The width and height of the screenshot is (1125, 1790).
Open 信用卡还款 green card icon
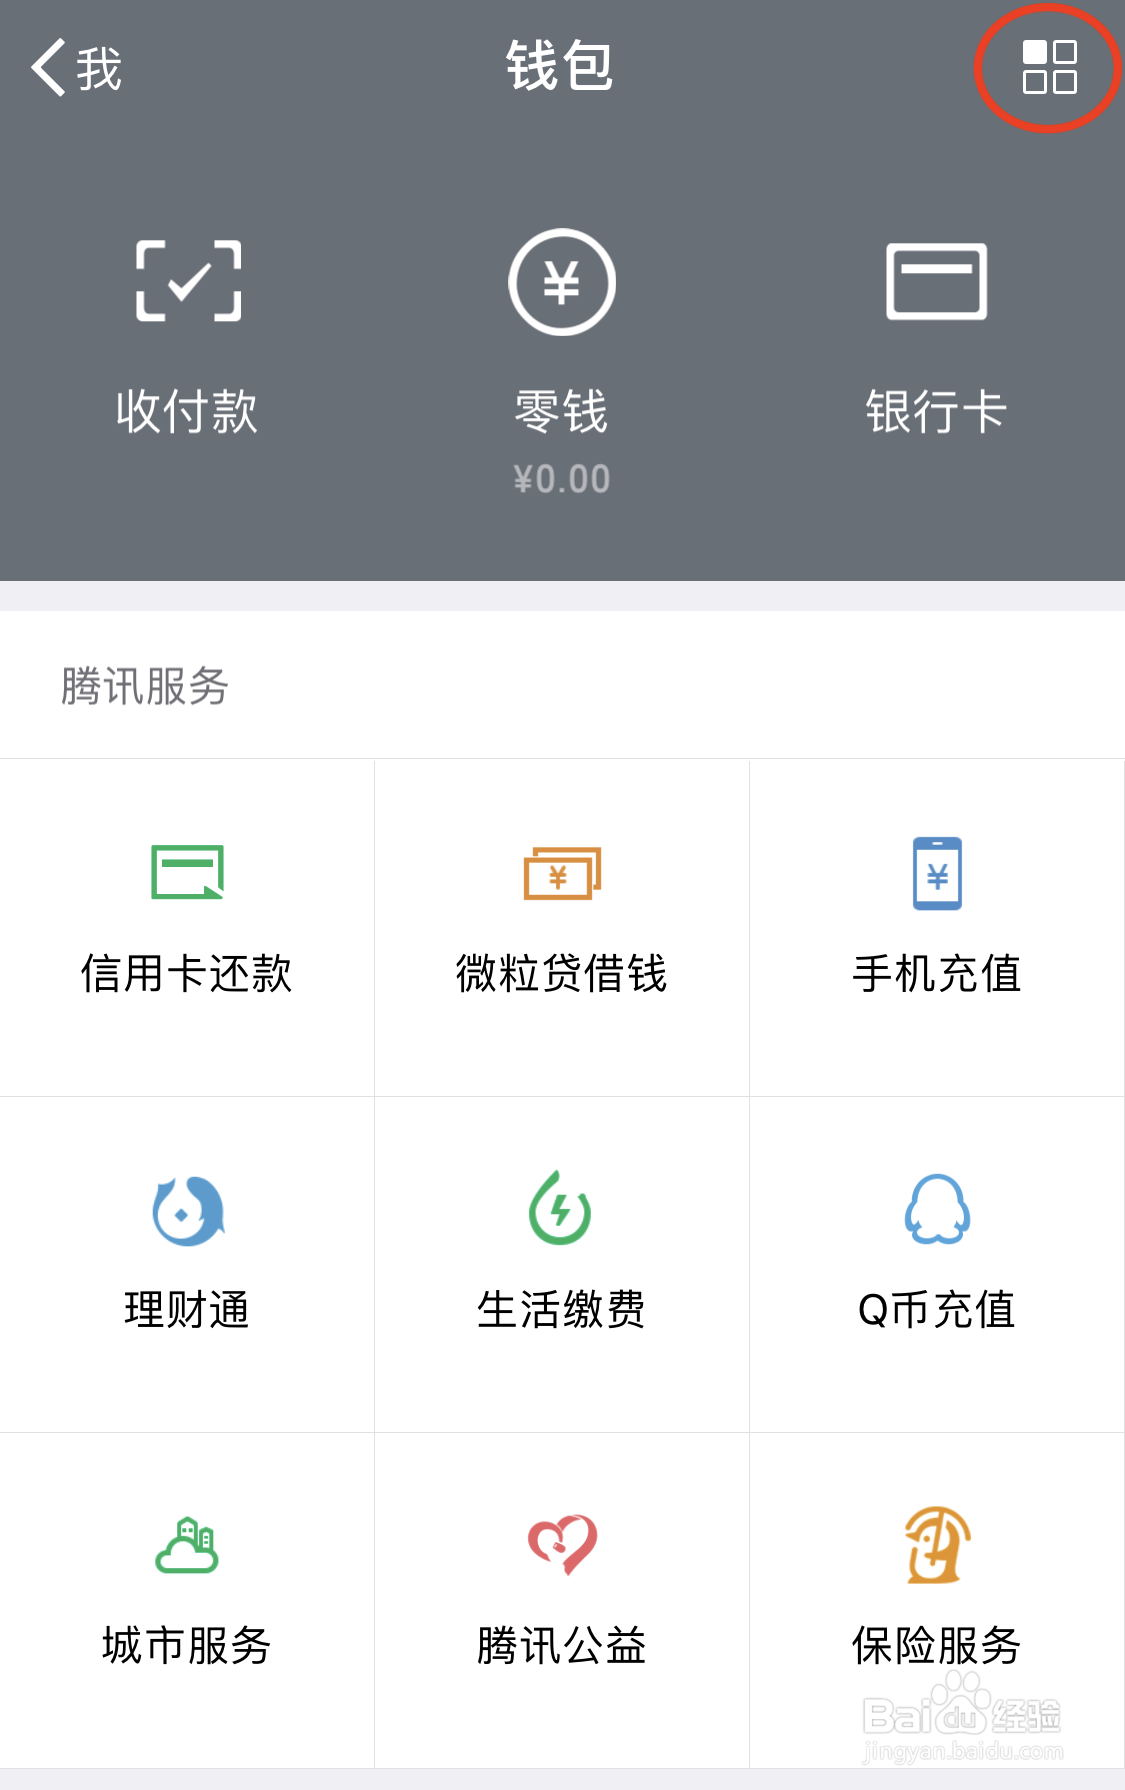[x=187, y=872]
